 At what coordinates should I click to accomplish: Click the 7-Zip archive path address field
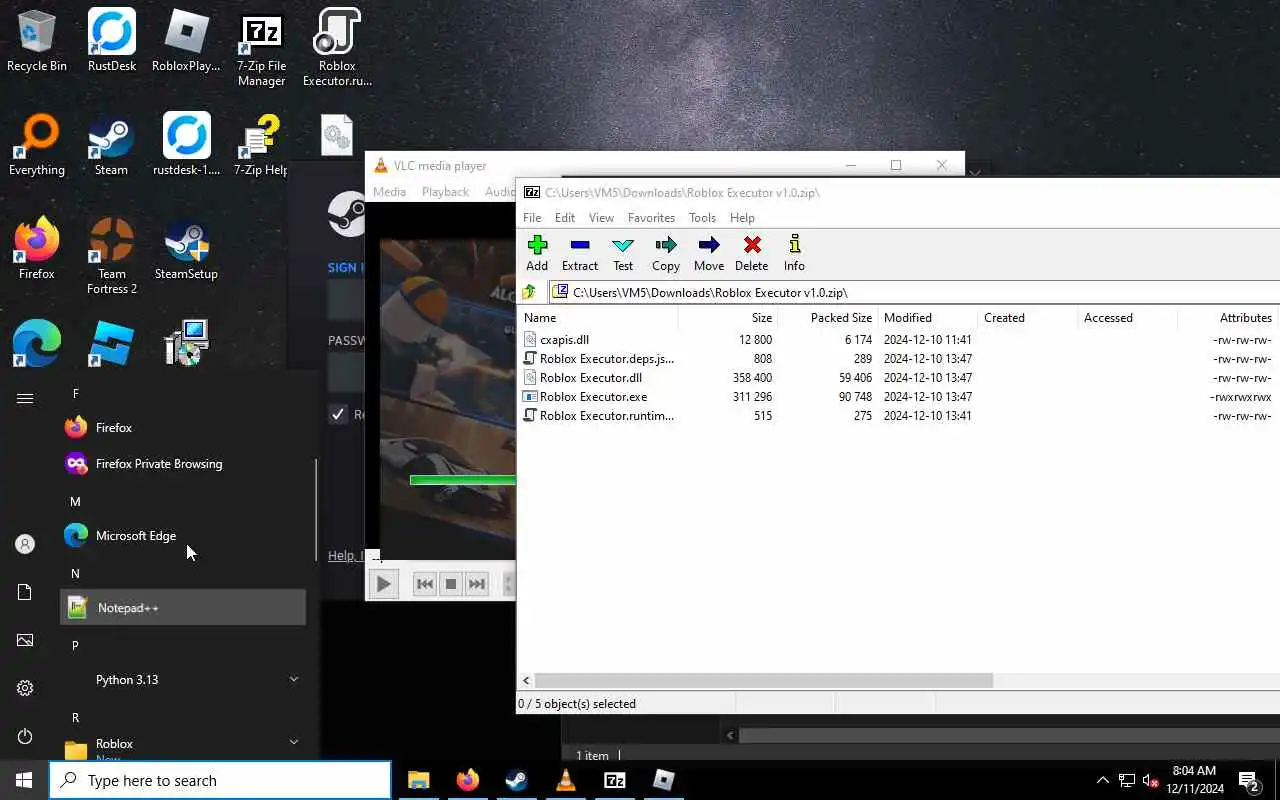[914, 292]
